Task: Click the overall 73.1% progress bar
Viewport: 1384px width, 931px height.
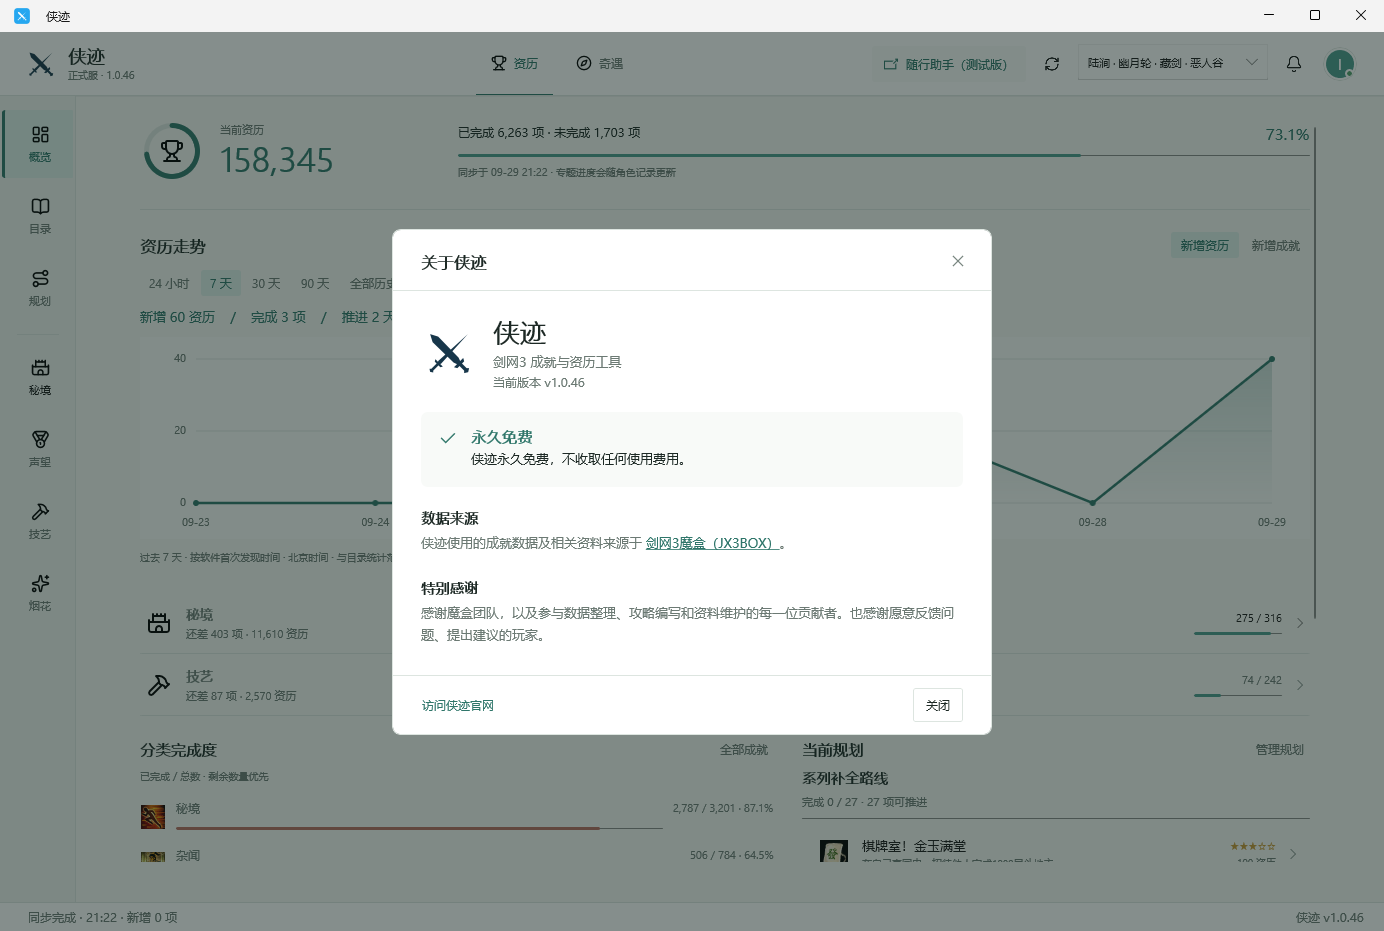Action: 883,155
